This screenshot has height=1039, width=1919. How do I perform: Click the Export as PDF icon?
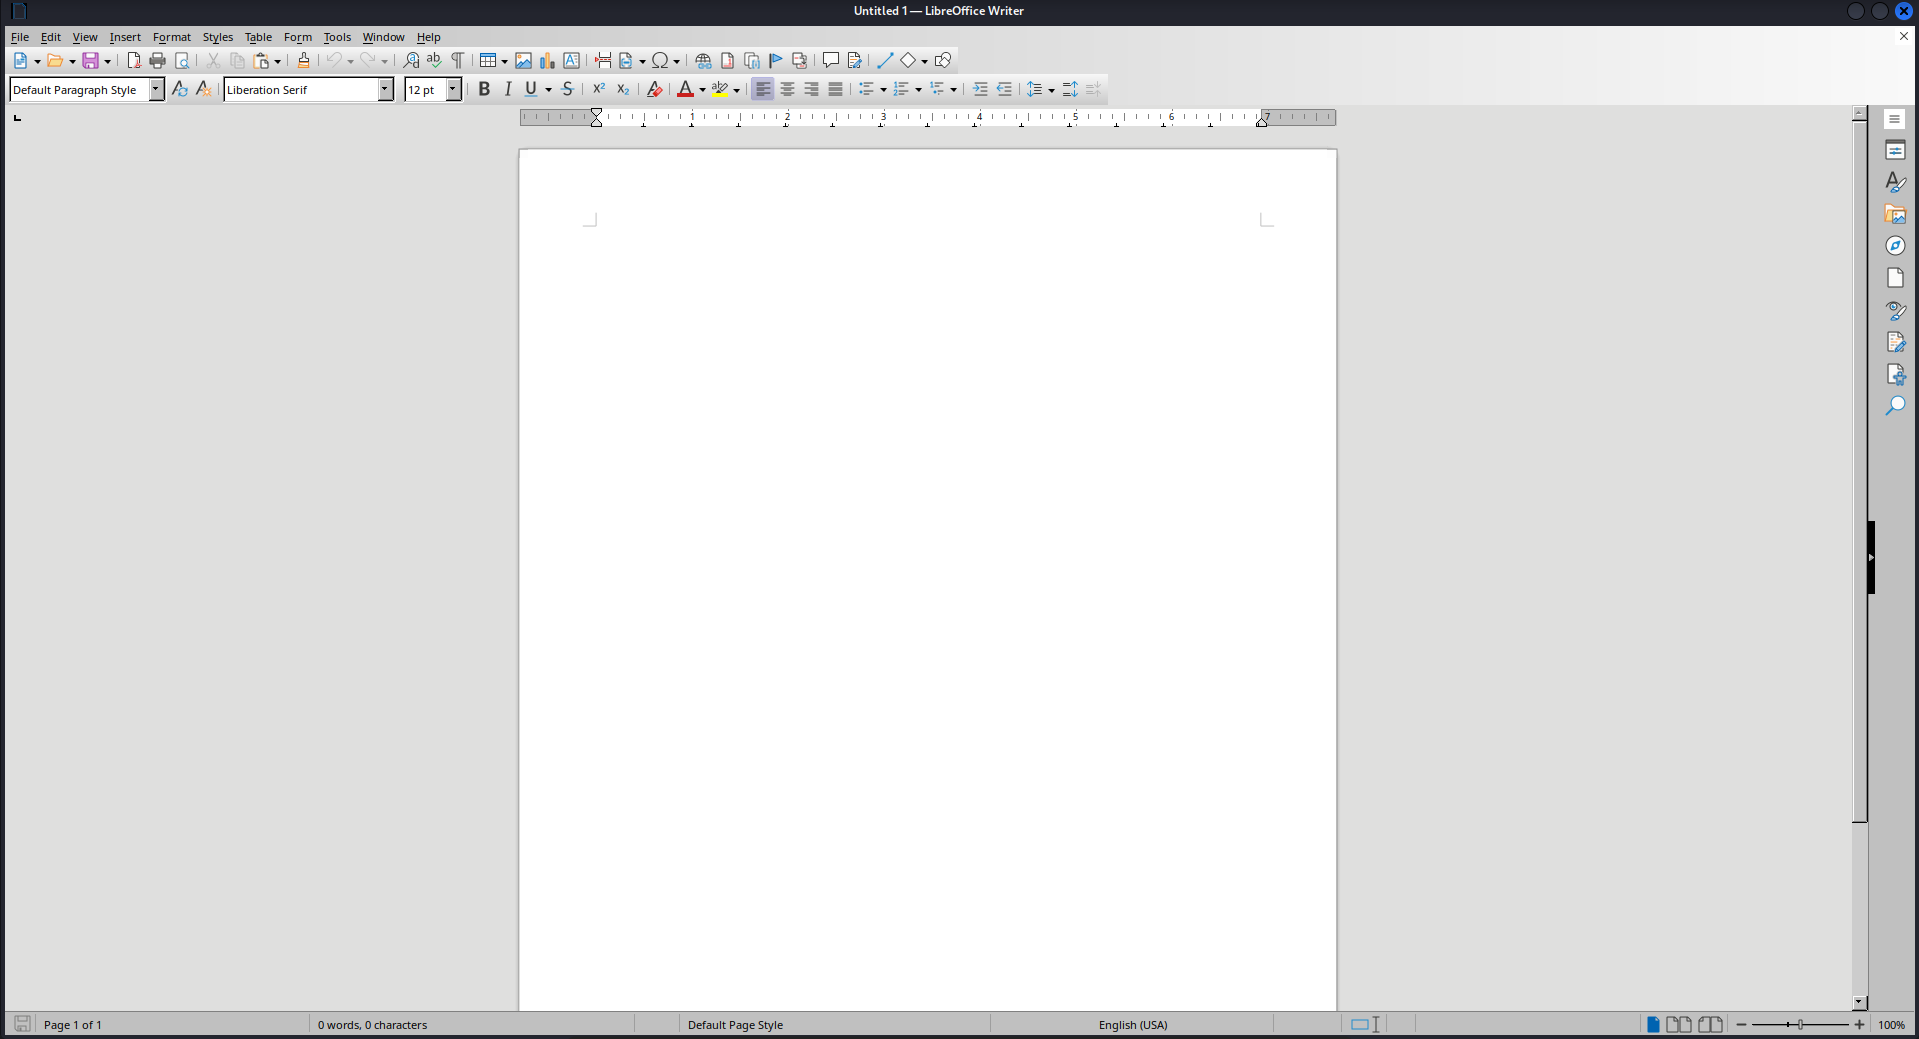point(134,61)
